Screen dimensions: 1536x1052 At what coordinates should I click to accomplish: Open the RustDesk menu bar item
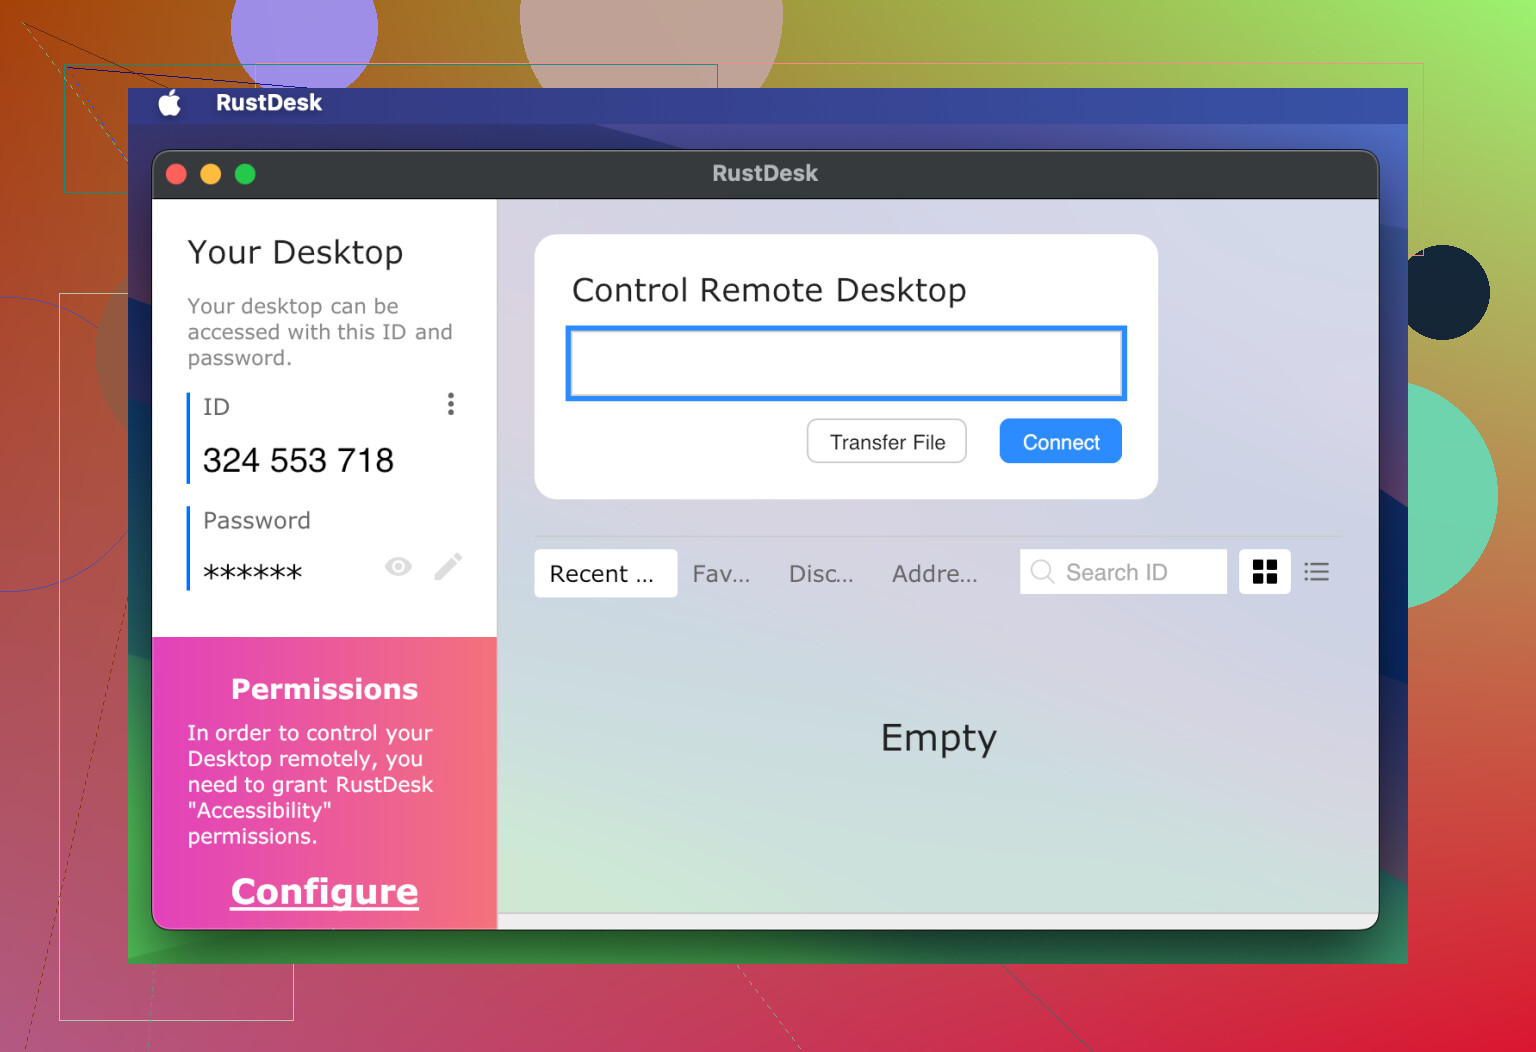coord(269,102)
